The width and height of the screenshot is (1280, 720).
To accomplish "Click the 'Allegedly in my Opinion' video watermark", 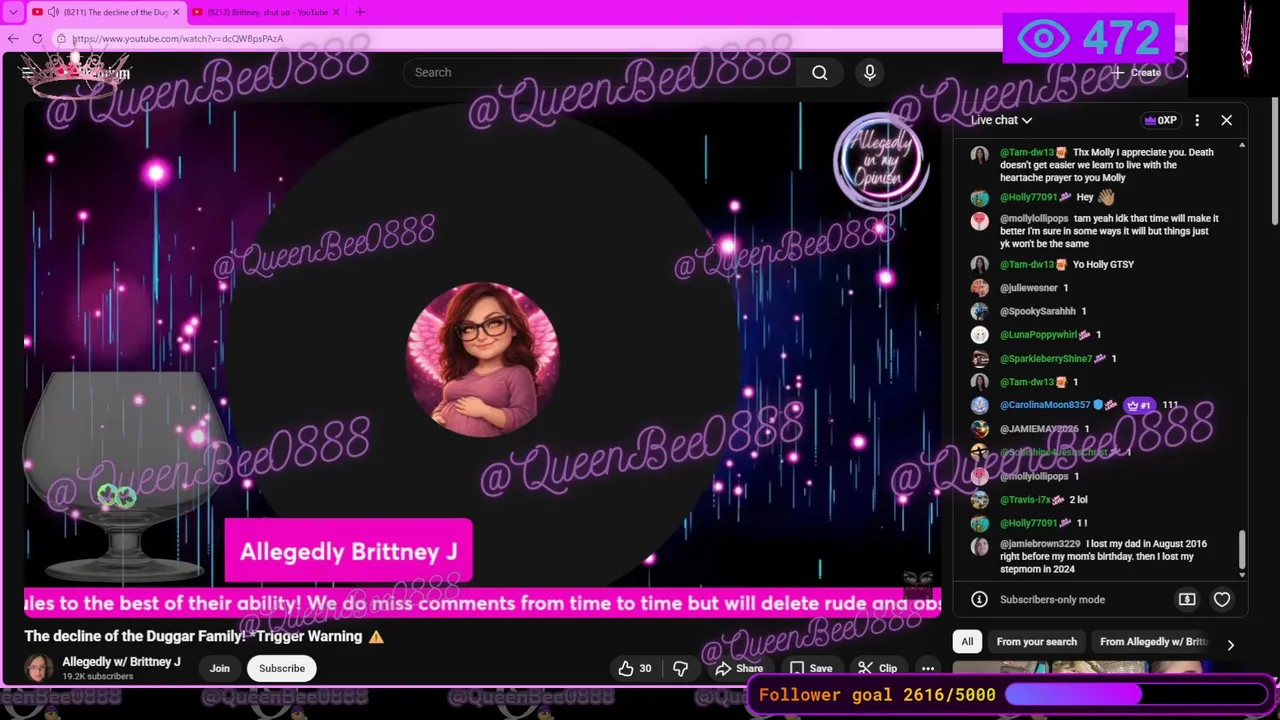I will 882,161.
